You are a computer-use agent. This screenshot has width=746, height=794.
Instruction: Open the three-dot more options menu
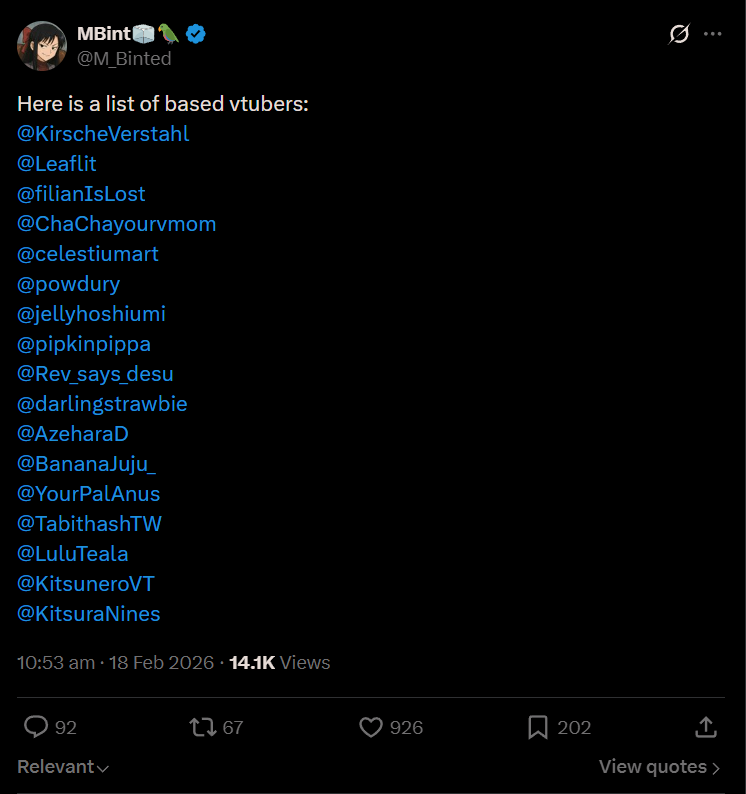coord(712,34)
